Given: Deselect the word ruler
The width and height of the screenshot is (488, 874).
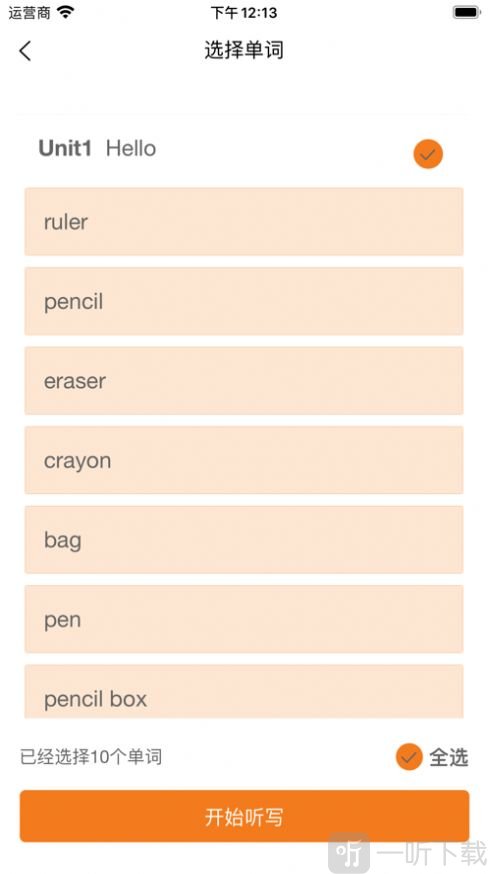Looking at the screenshot, I should tap(244, 221).
